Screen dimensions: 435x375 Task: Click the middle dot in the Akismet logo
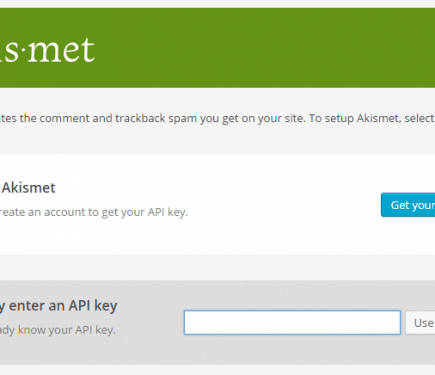coord(24,52)
